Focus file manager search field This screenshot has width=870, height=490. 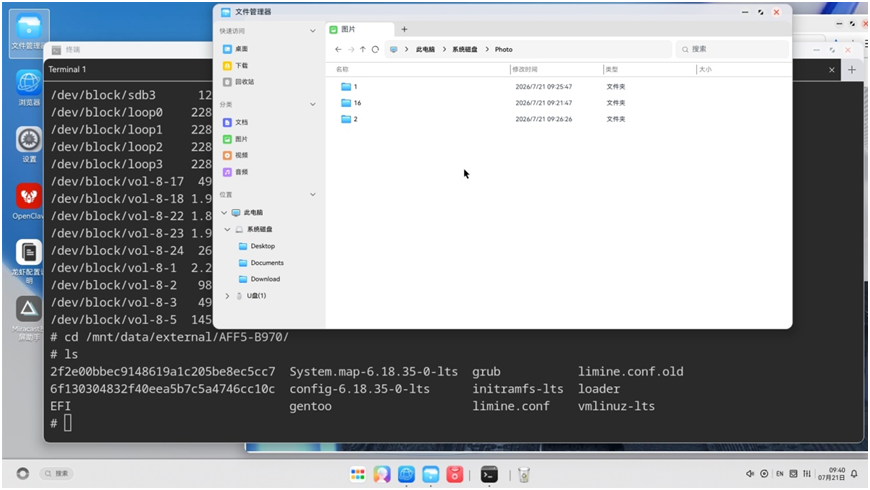[732, 49]
